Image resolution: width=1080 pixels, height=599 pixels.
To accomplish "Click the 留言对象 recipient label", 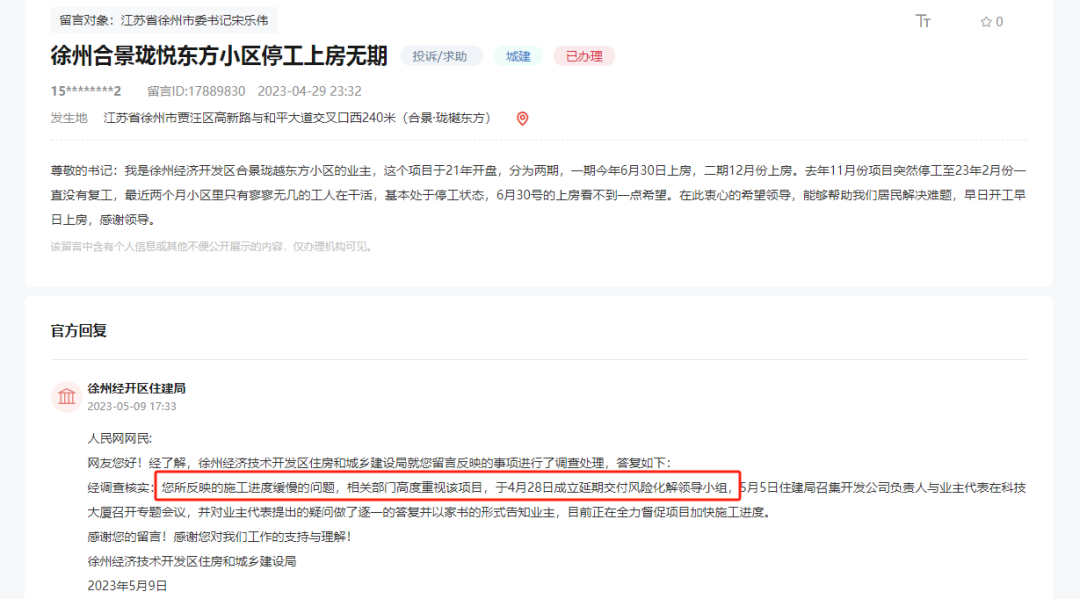I will tap(164, 21).
